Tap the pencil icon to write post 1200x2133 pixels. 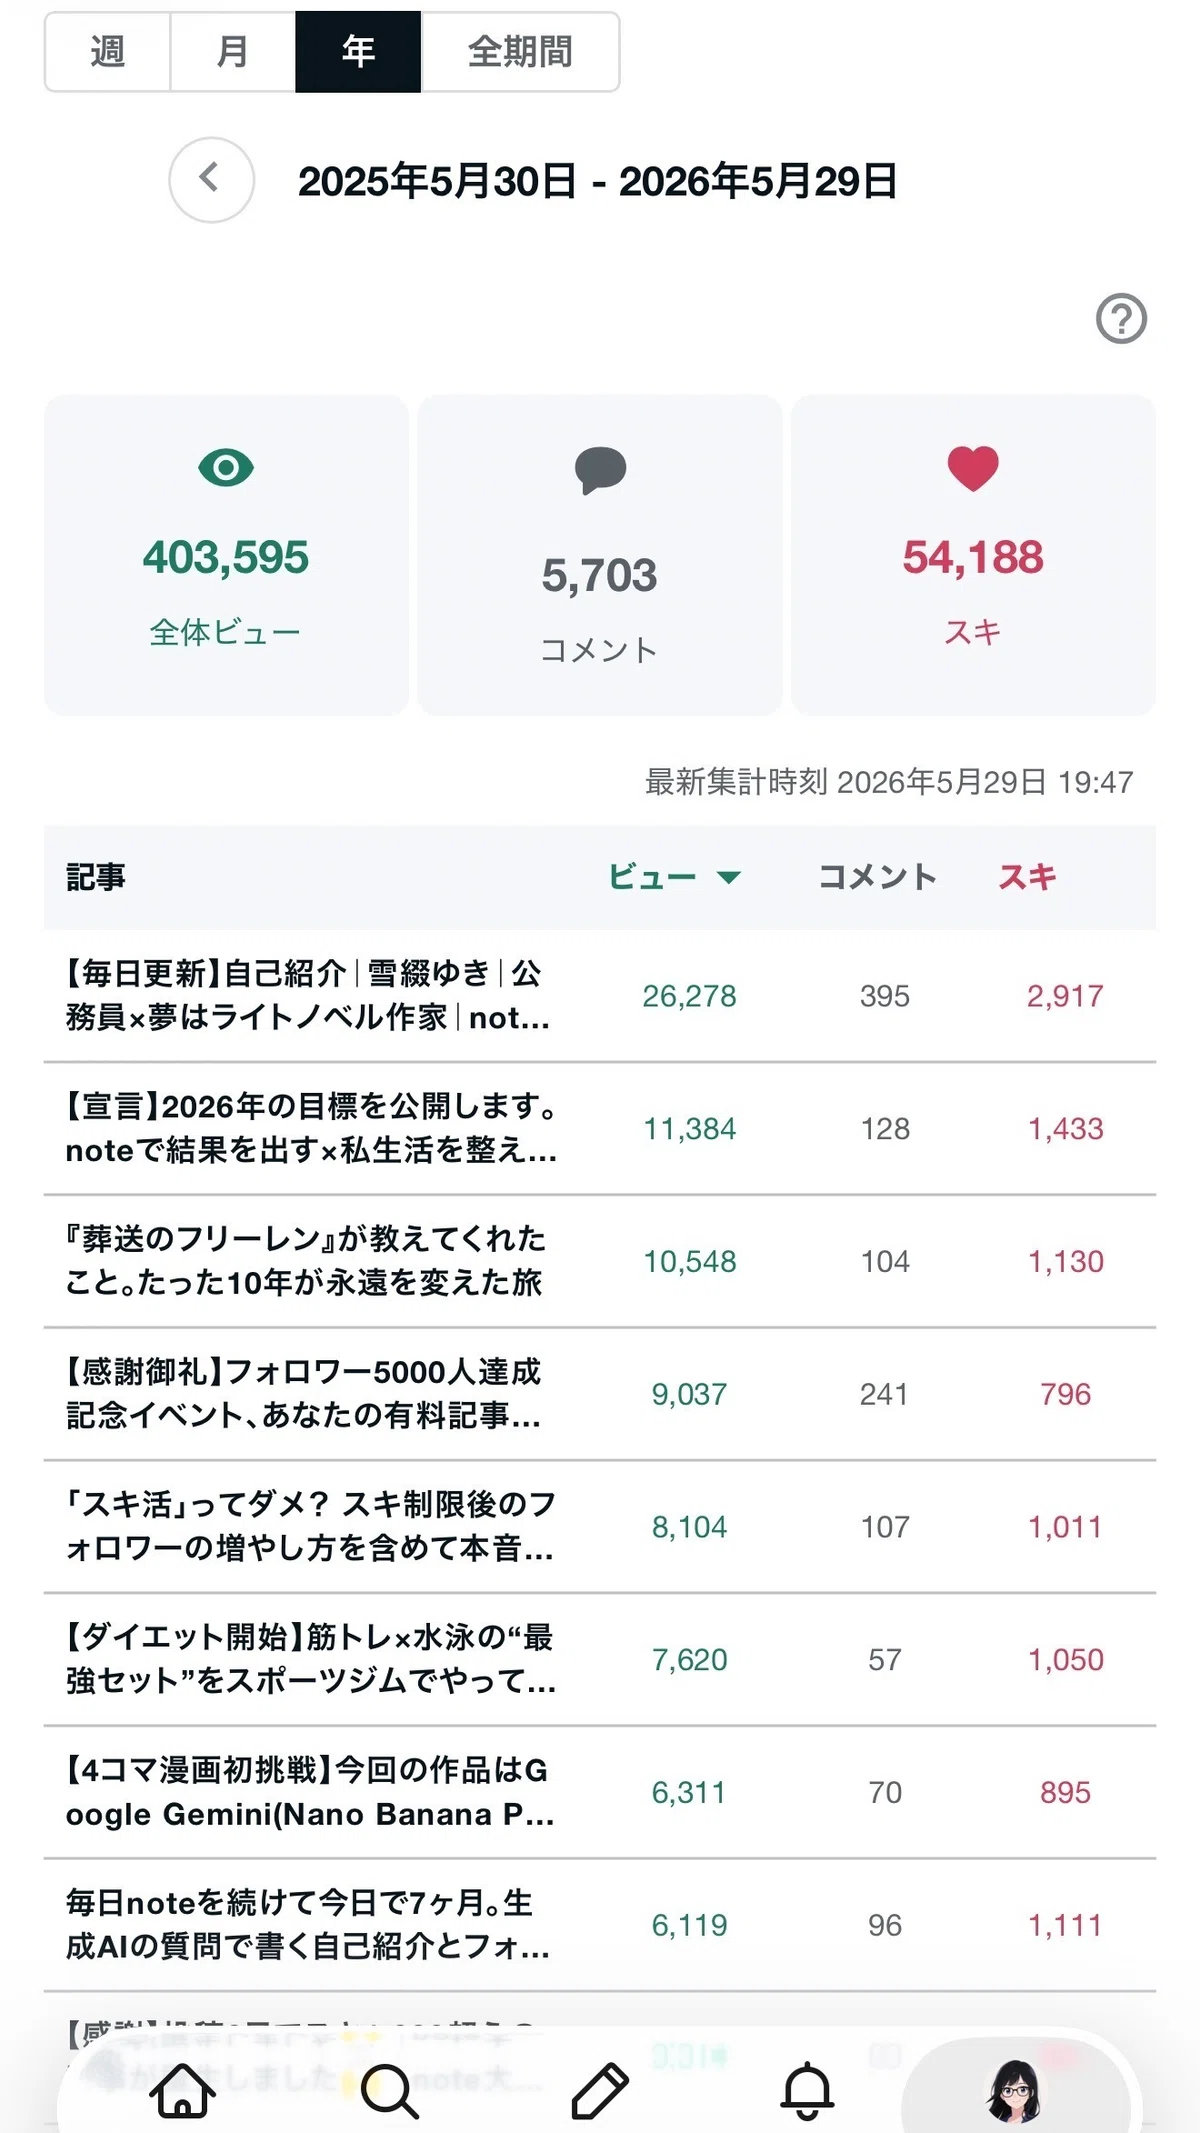click(599, 2091)
